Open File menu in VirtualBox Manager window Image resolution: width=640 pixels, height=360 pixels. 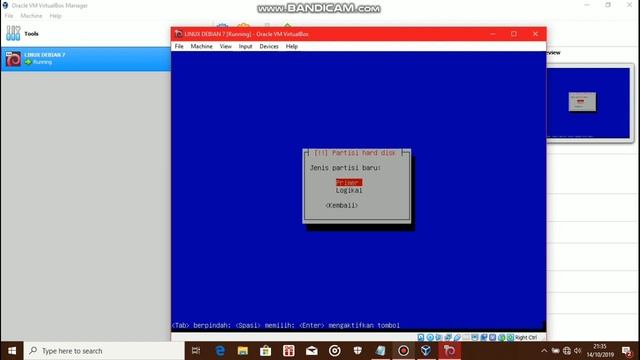[9, 16]
